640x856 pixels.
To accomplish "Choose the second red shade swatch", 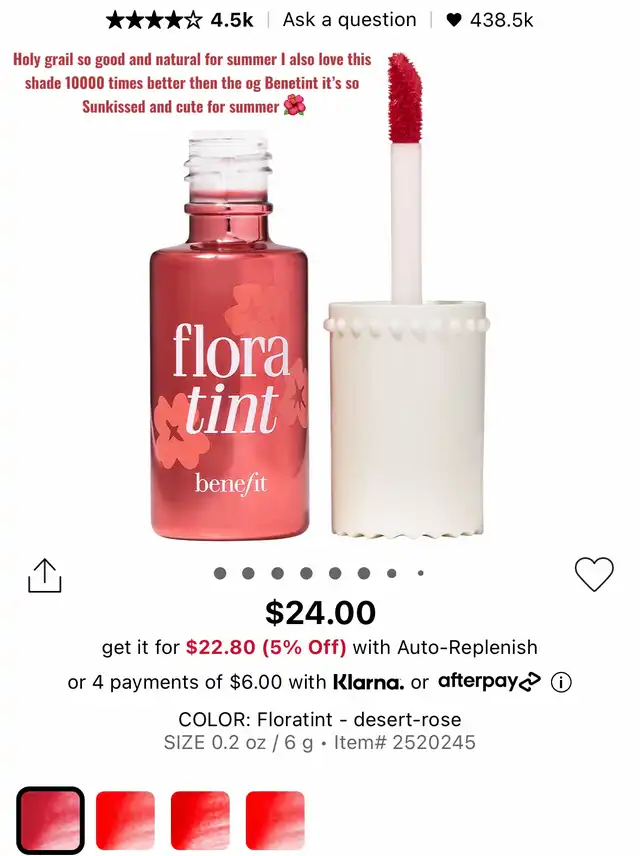I will tap(125, 820).
